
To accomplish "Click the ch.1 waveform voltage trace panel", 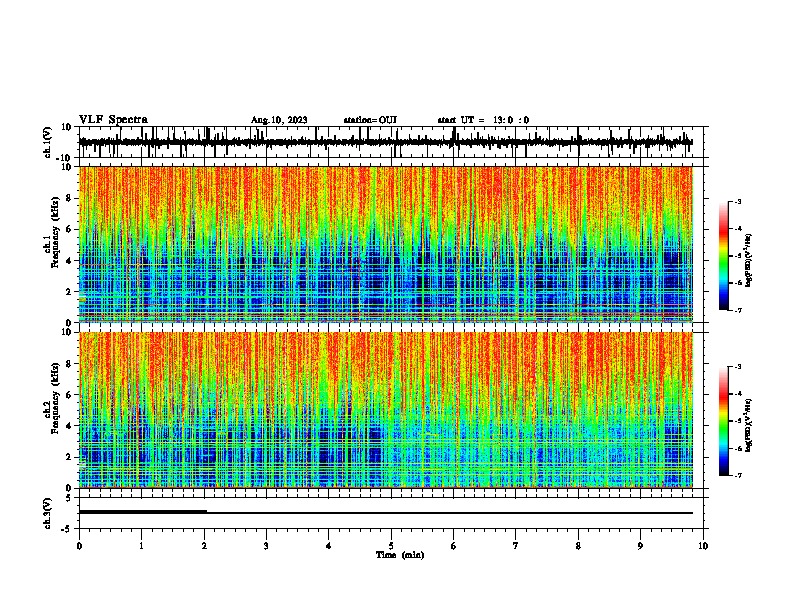I will 391,142.
